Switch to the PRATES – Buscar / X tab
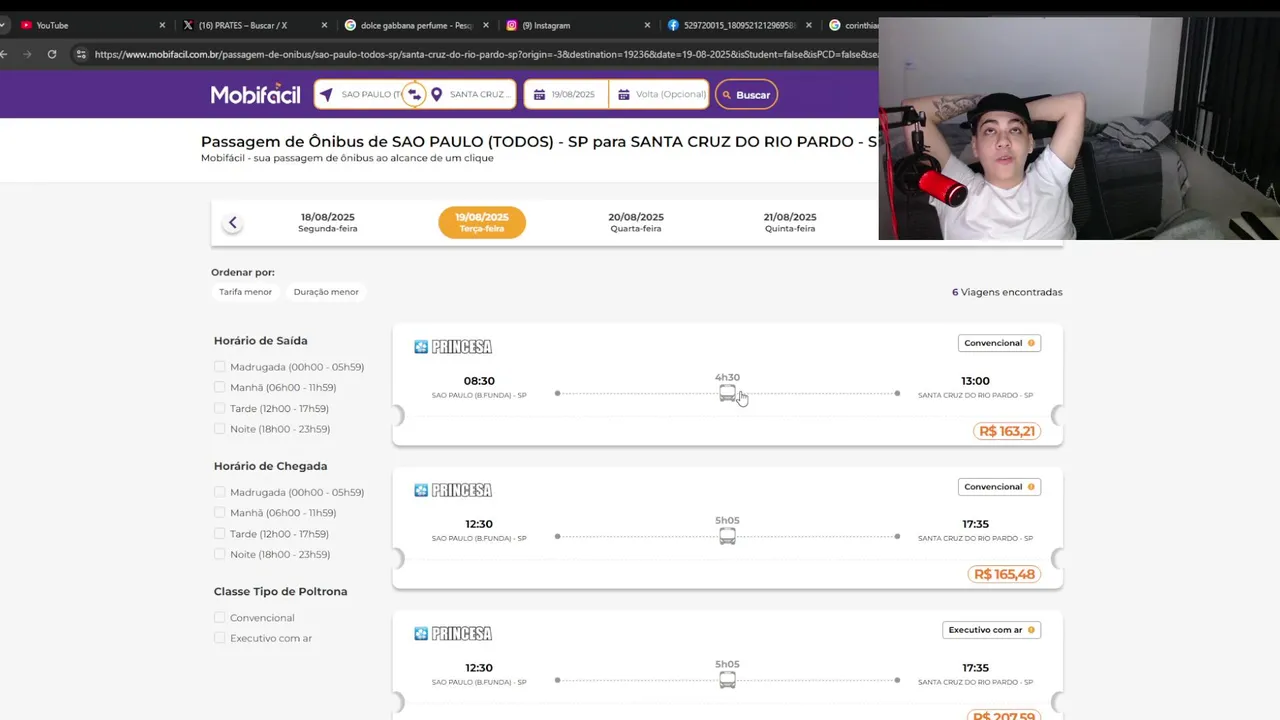The image size is (1280, 720). pyautogui.click(x=254, y=25)
